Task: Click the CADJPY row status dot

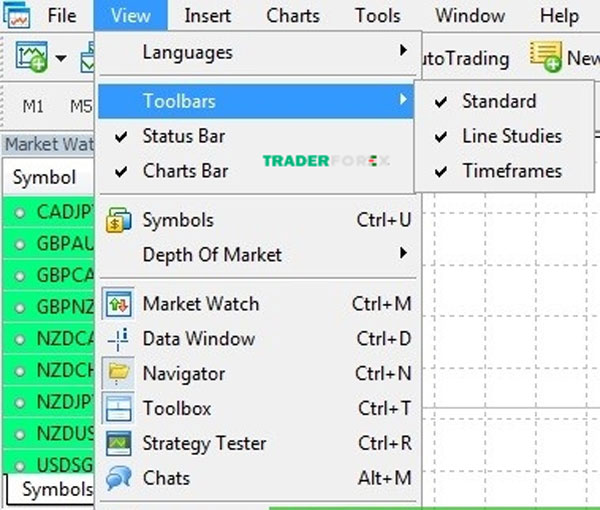Action: (19, 213)
